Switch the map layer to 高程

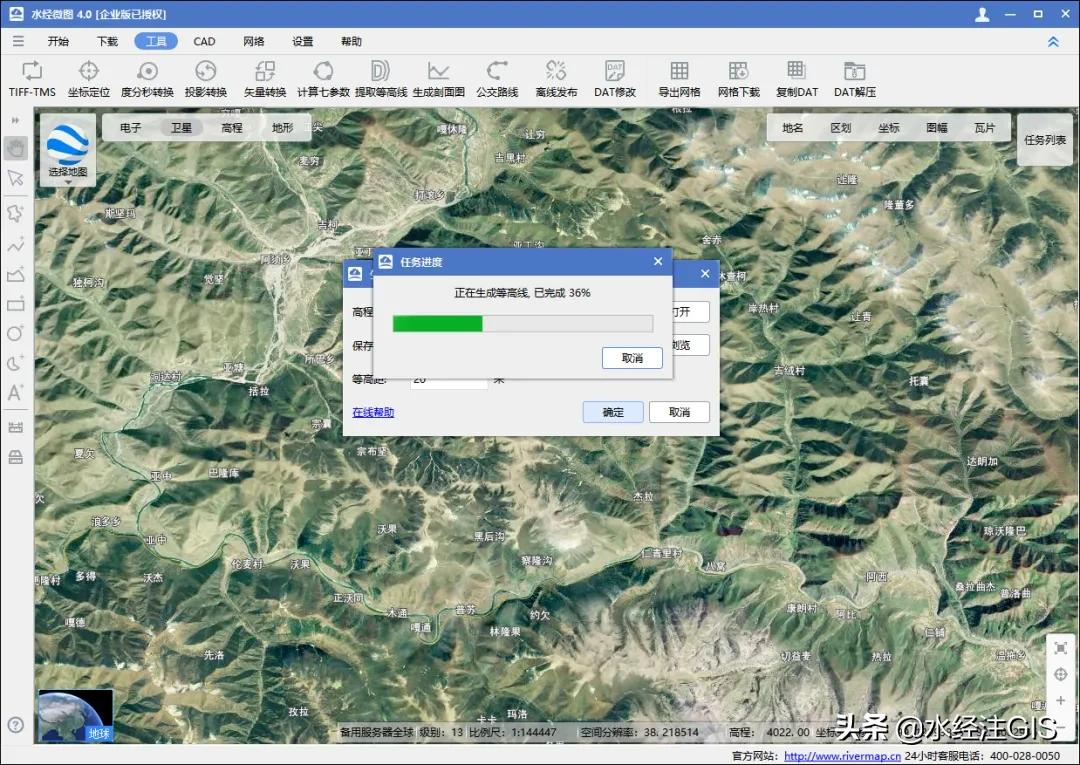pos(232,127)
